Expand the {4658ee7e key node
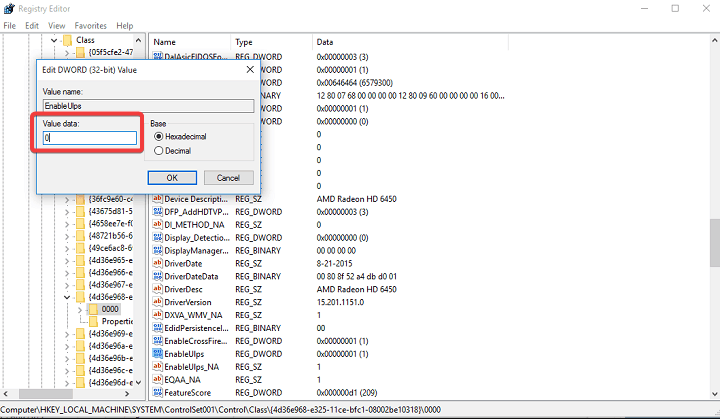This screenshot has width=720, height=419. click(67, 224)
